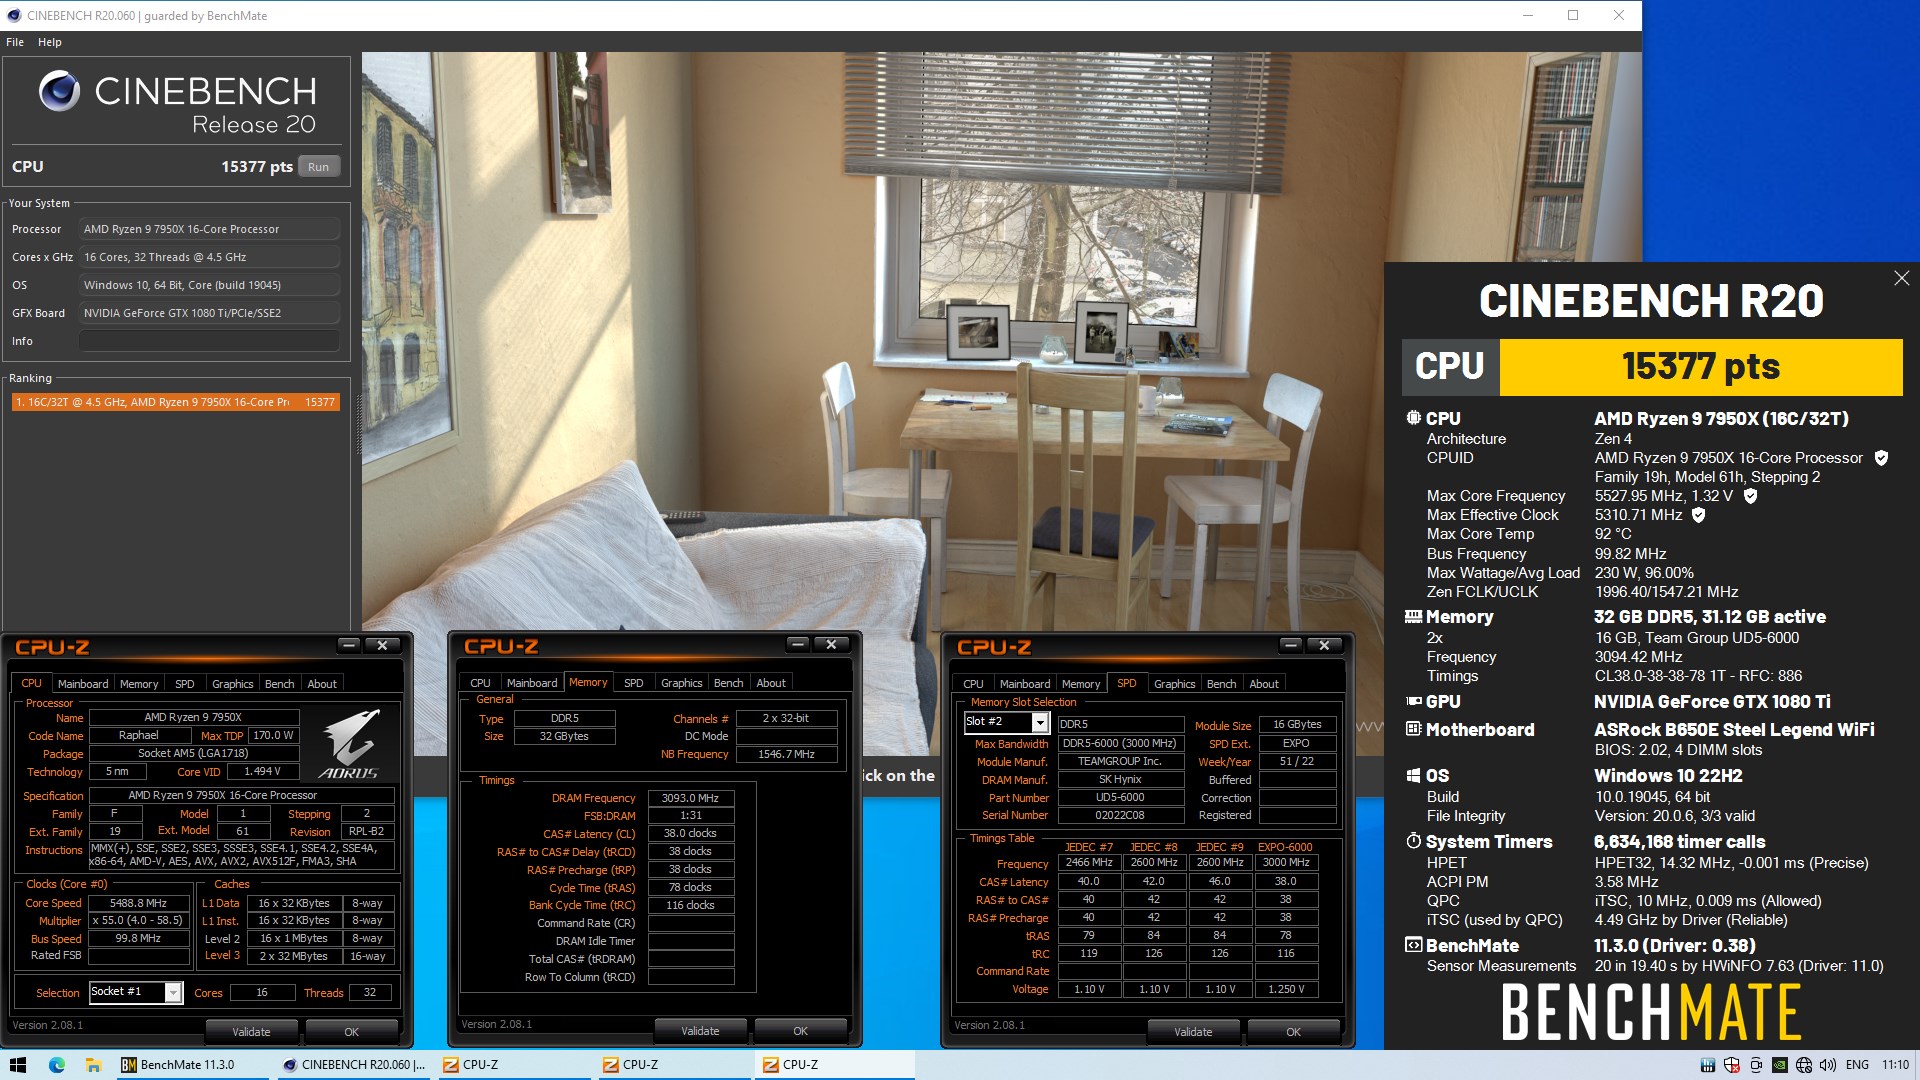1920x1080 pixels.
Task: Click the shield icon next to Max Effective Clock
Action: (x=1698, y=515)
